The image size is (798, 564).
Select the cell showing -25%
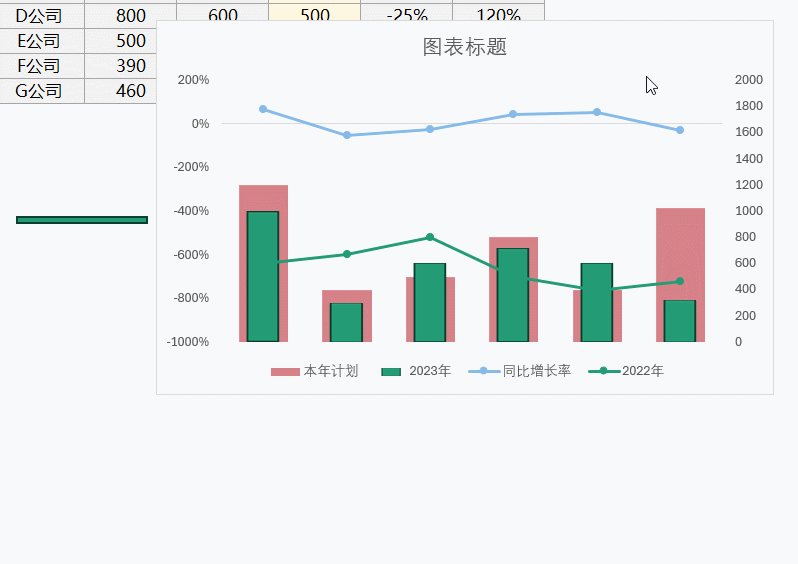tap(406, 12)
